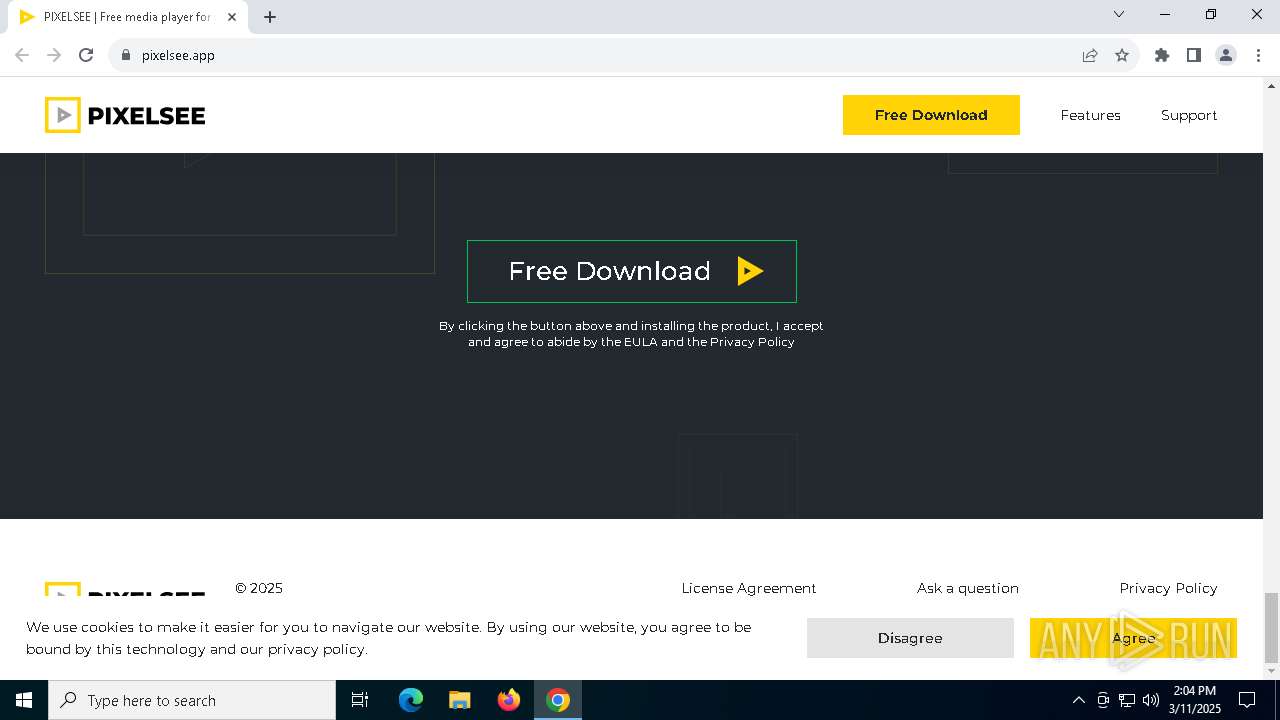1280x720 pixels.
Task: Click the Chrome taskbar icon
Action: (558, 700)
